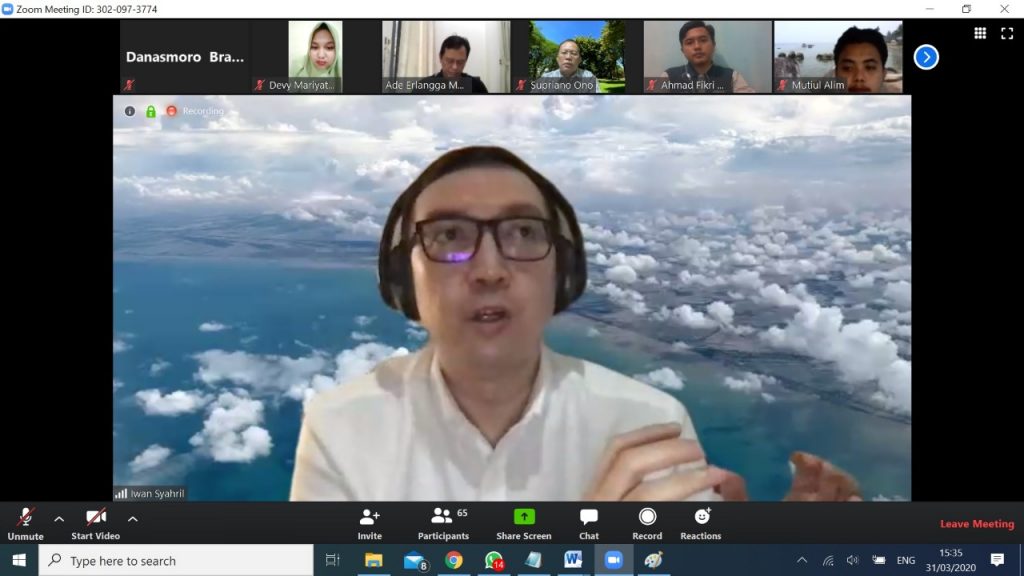Image resolution: width=1024 pixels, height=576 pixels.
Task: Switch to gallery view grid icon
Action: coord(980,33)
